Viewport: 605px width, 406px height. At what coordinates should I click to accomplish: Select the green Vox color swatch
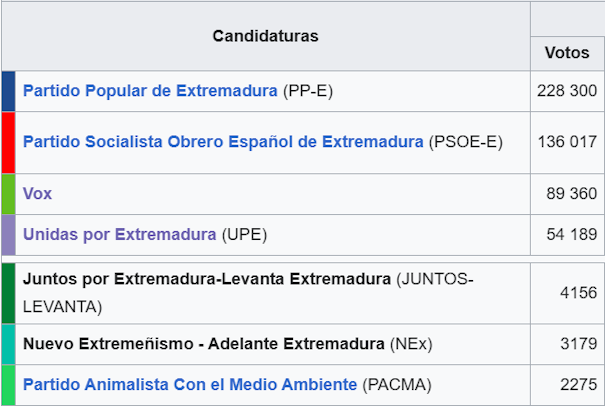pyautogui.click(x=8, y=194)
